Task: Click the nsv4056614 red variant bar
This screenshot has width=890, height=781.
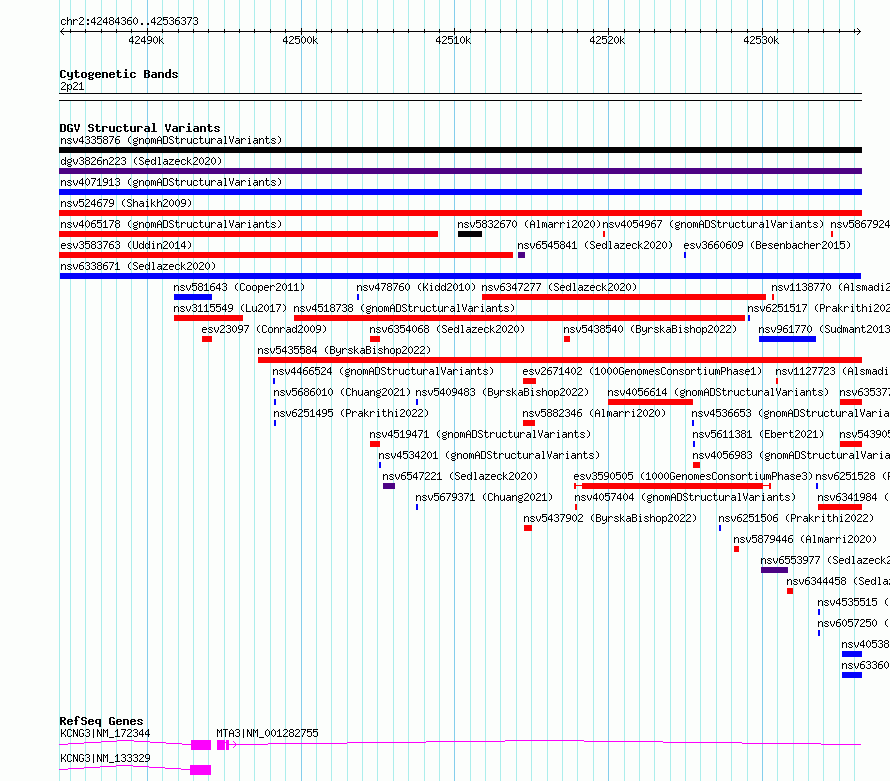Action: coord(650,402)
